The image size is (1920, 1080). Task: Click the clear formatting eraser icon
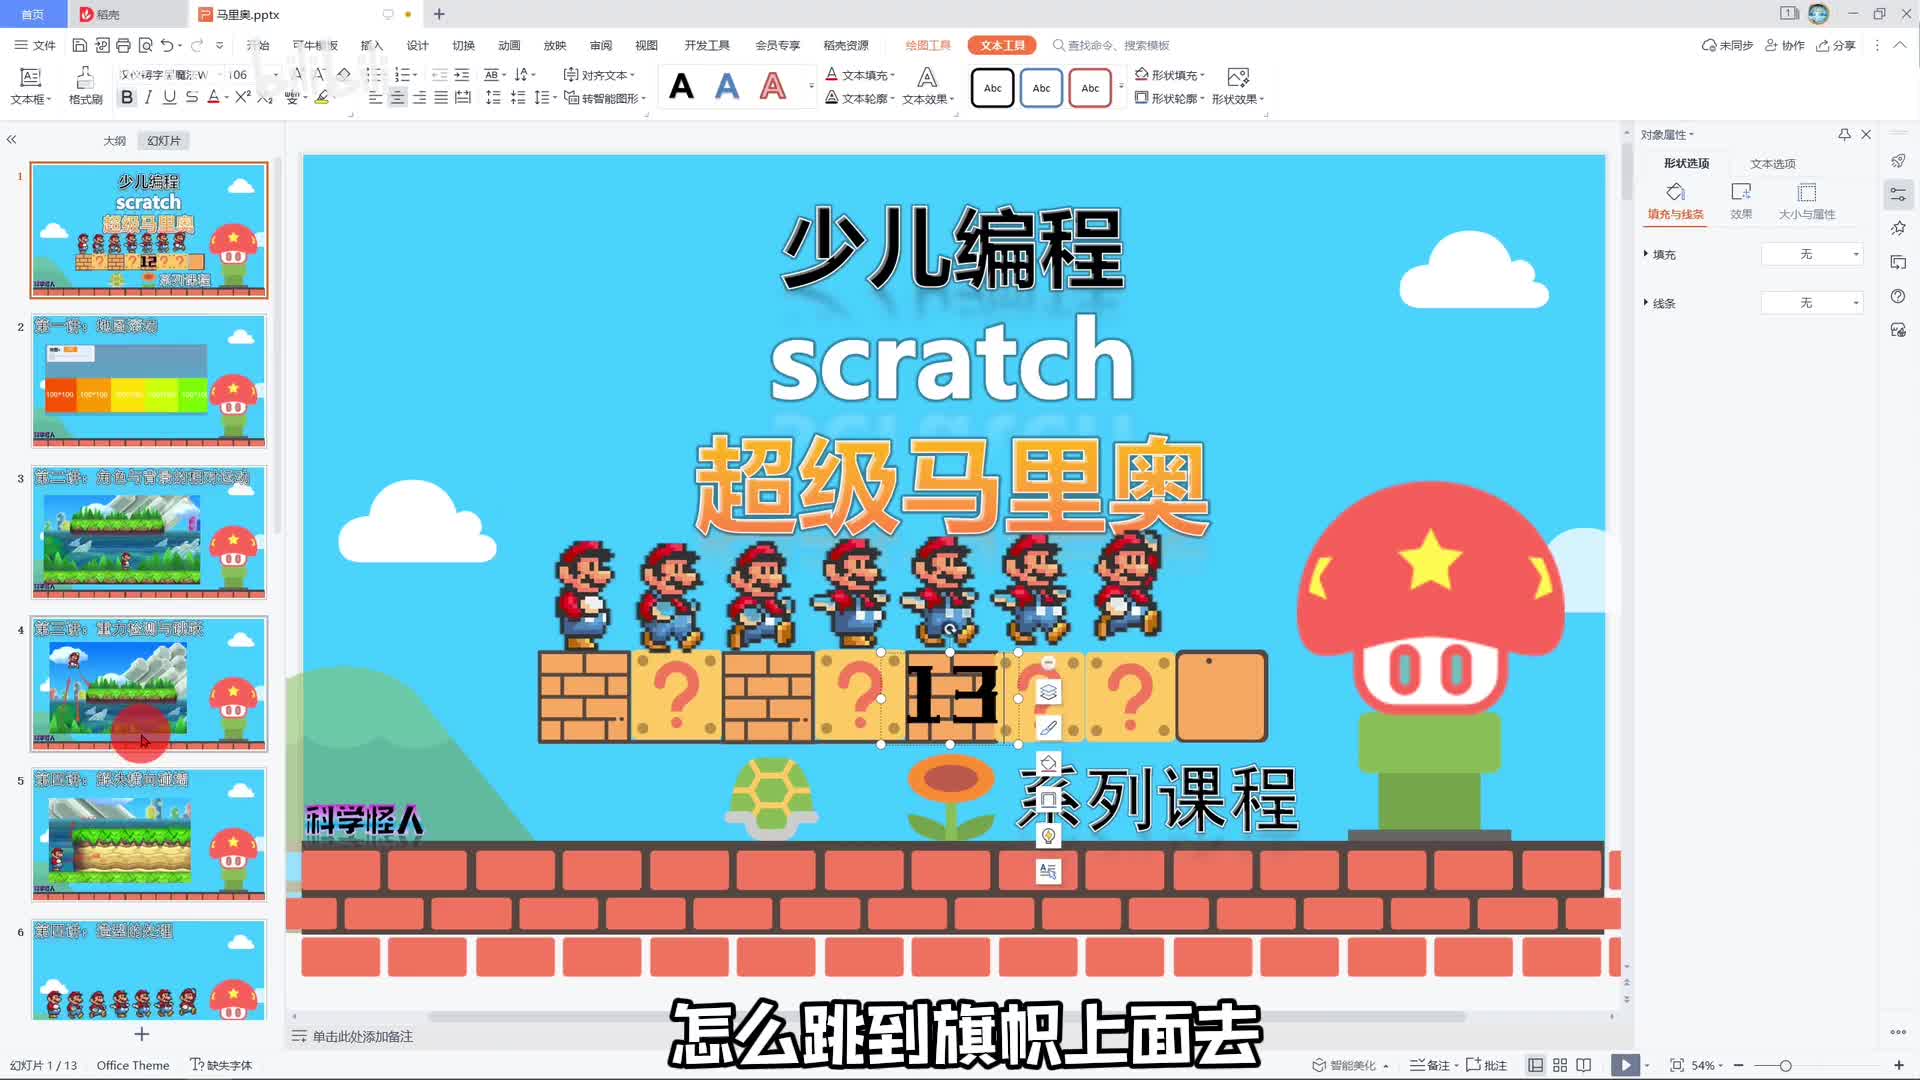coord(343,74)
